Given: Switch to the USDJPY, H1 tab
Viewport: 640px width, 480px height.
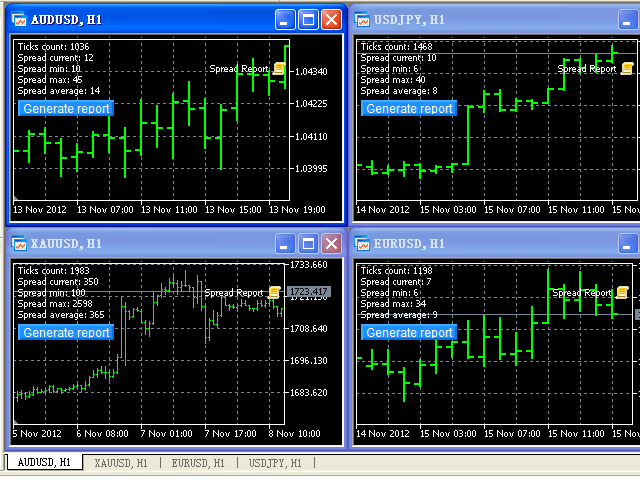Looking at the screenshot, I should point(276,463).
